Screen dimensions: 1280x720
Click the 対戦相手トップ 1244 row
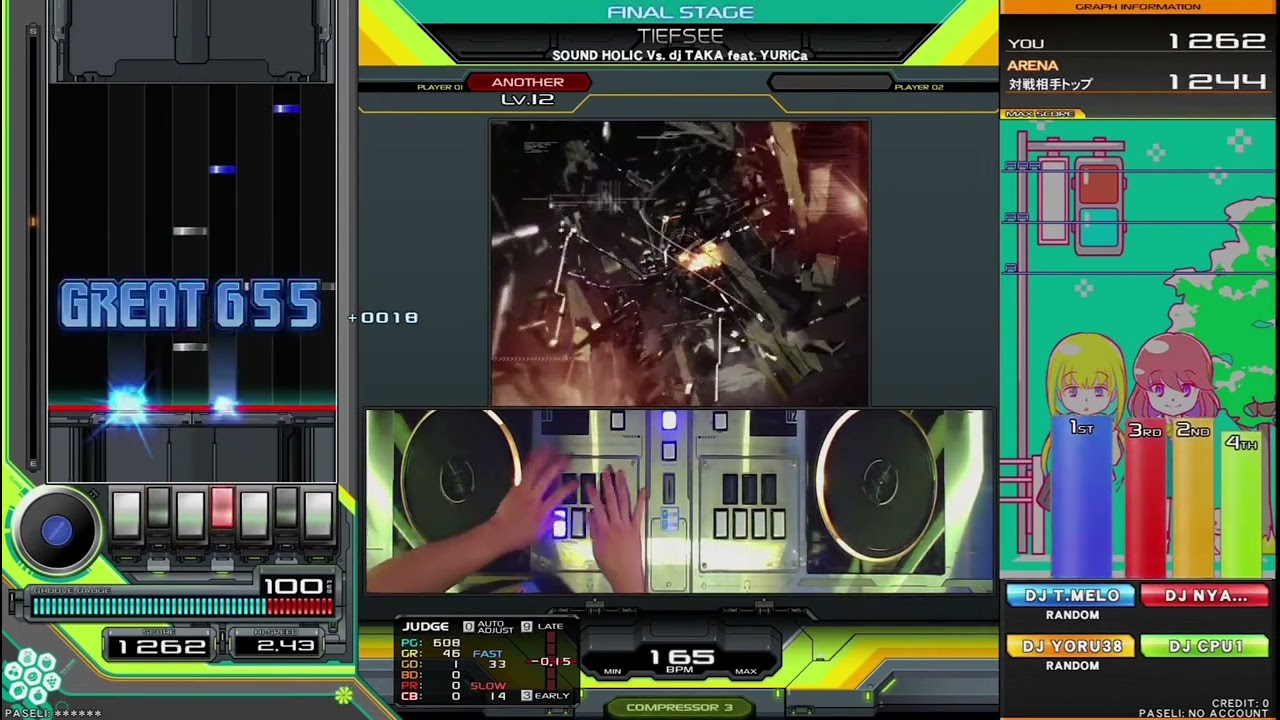point(1138,84)
